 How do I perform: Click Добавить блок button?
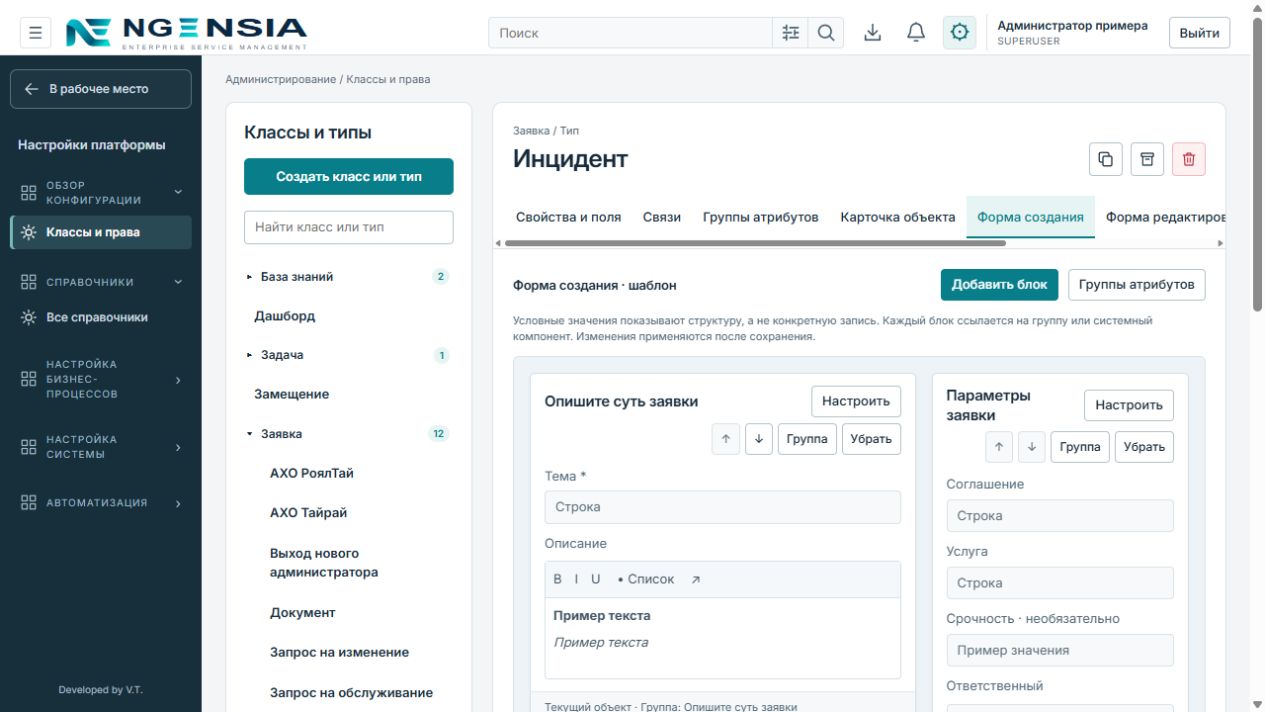[x=999, y=285]
